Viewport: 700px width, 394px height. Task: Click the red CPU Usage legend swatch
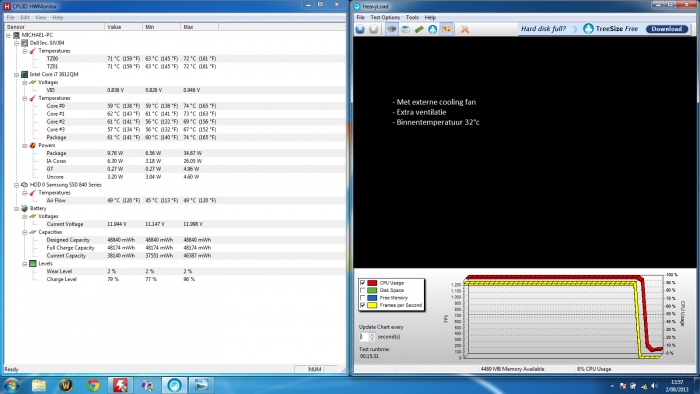click(x=372, y=283)
